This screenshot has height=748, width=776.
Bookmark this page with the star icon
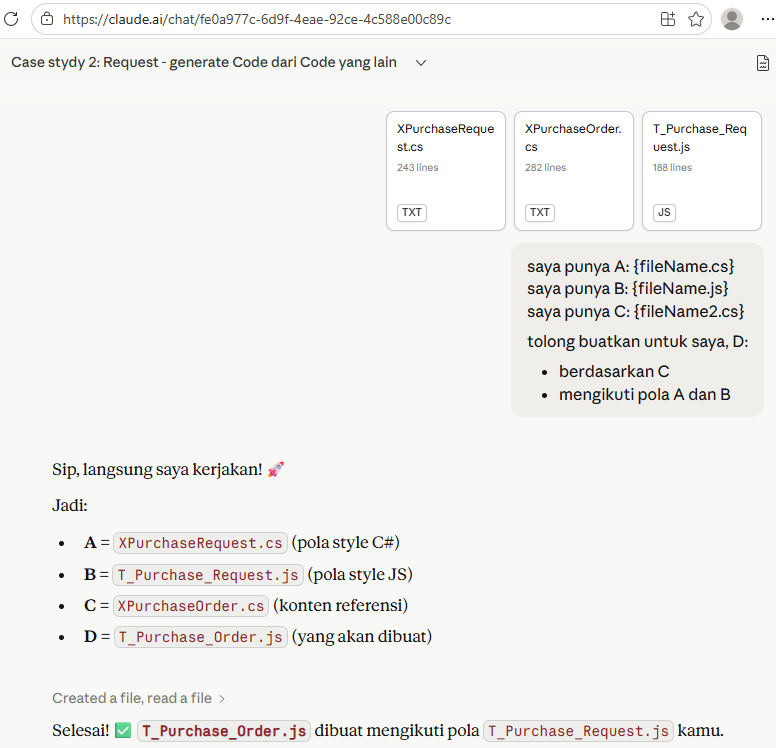[x=696, y=19]
